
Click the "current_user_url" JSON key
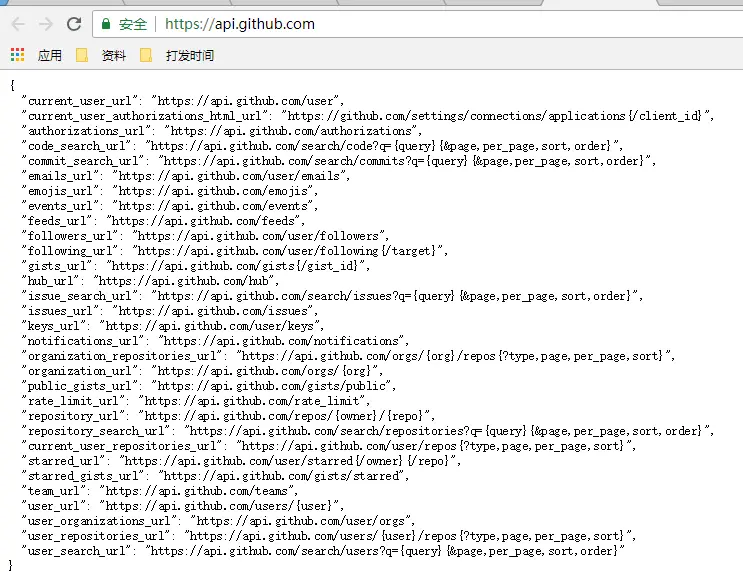(79, 101)
